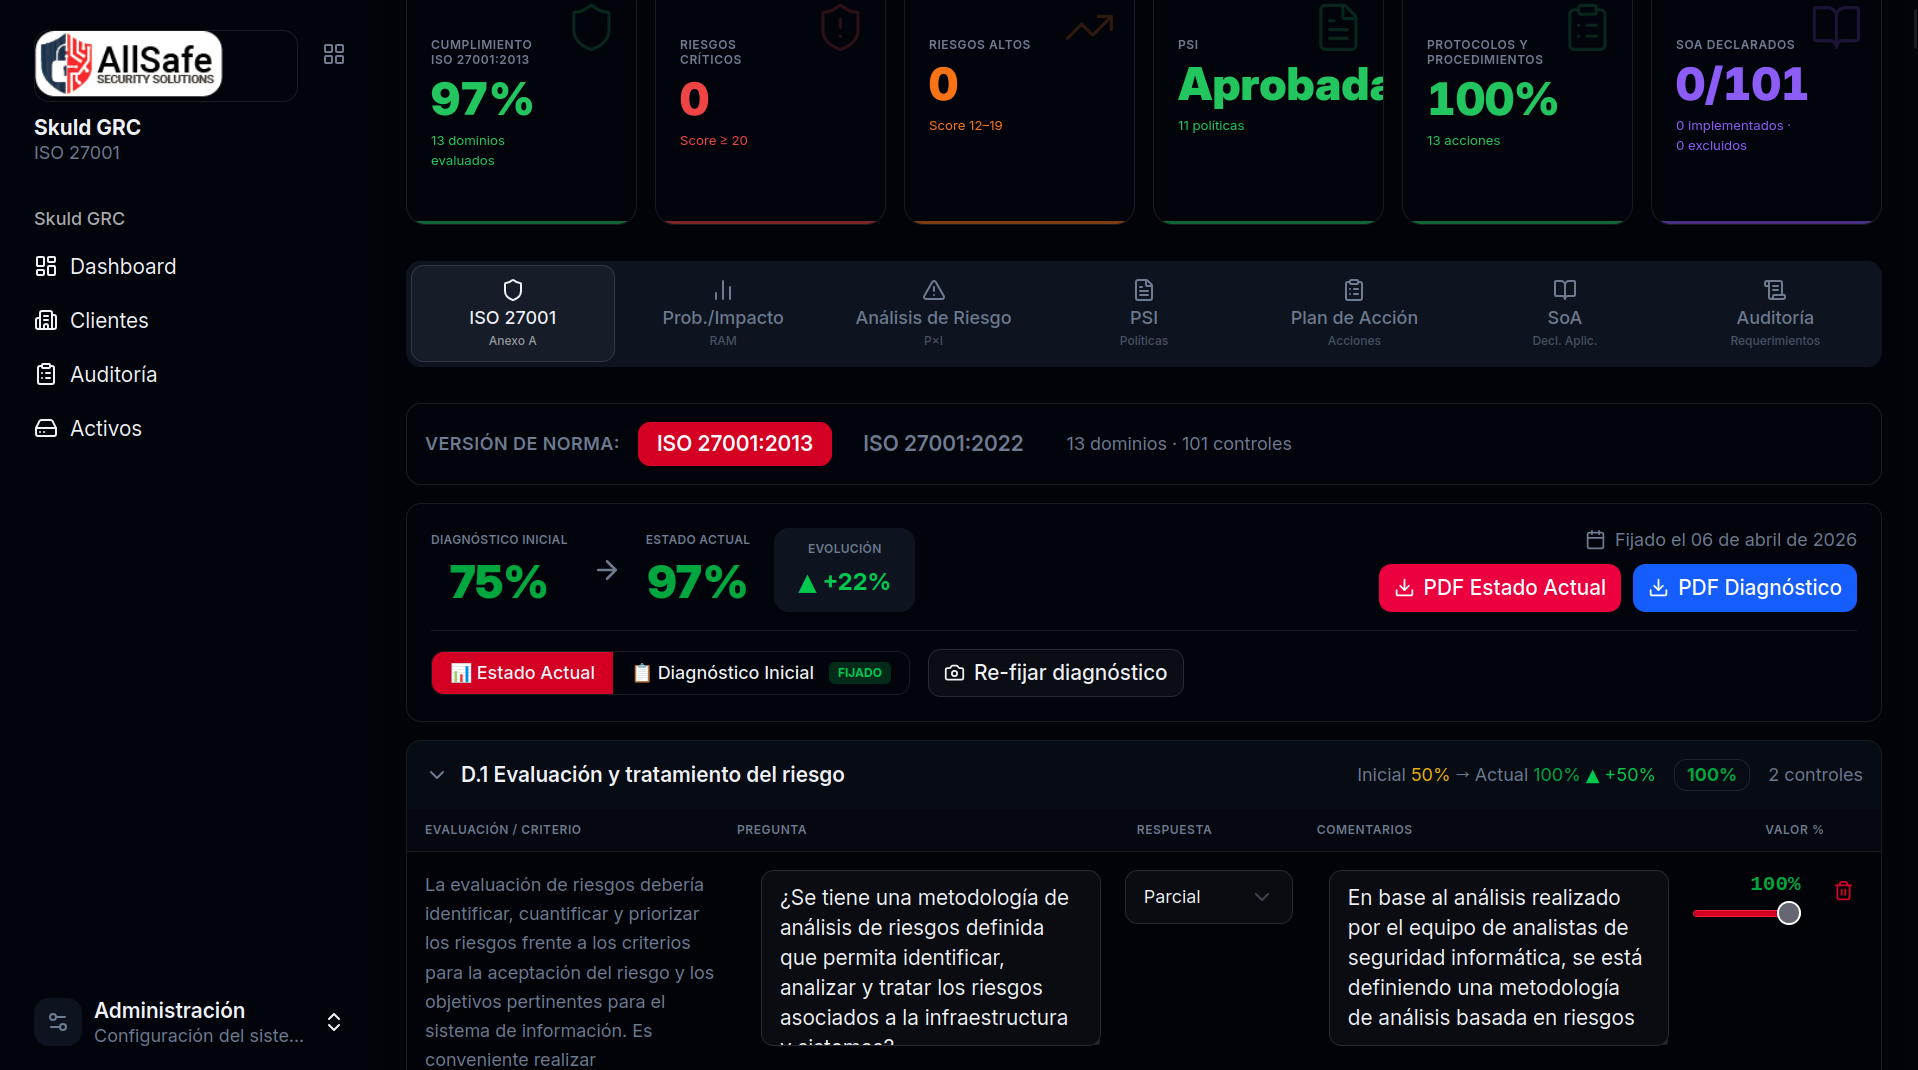Viewport: 1918px width, 1070px height.
Task: Click the 75% Diagnóstico Inicial value
Action: coord(499,582)
